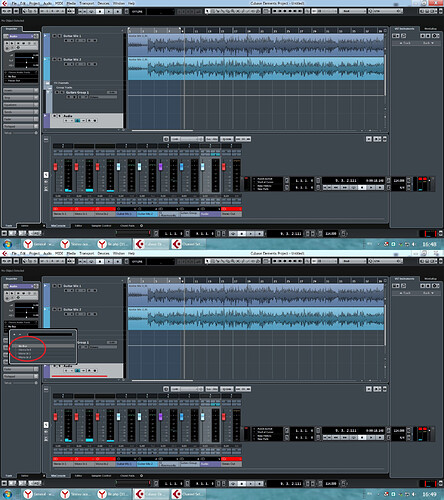The width and height of the screenshot is (444, 500).
Task: Toggle Cycle on upper floating transport panel
Action: coord(354,187)
